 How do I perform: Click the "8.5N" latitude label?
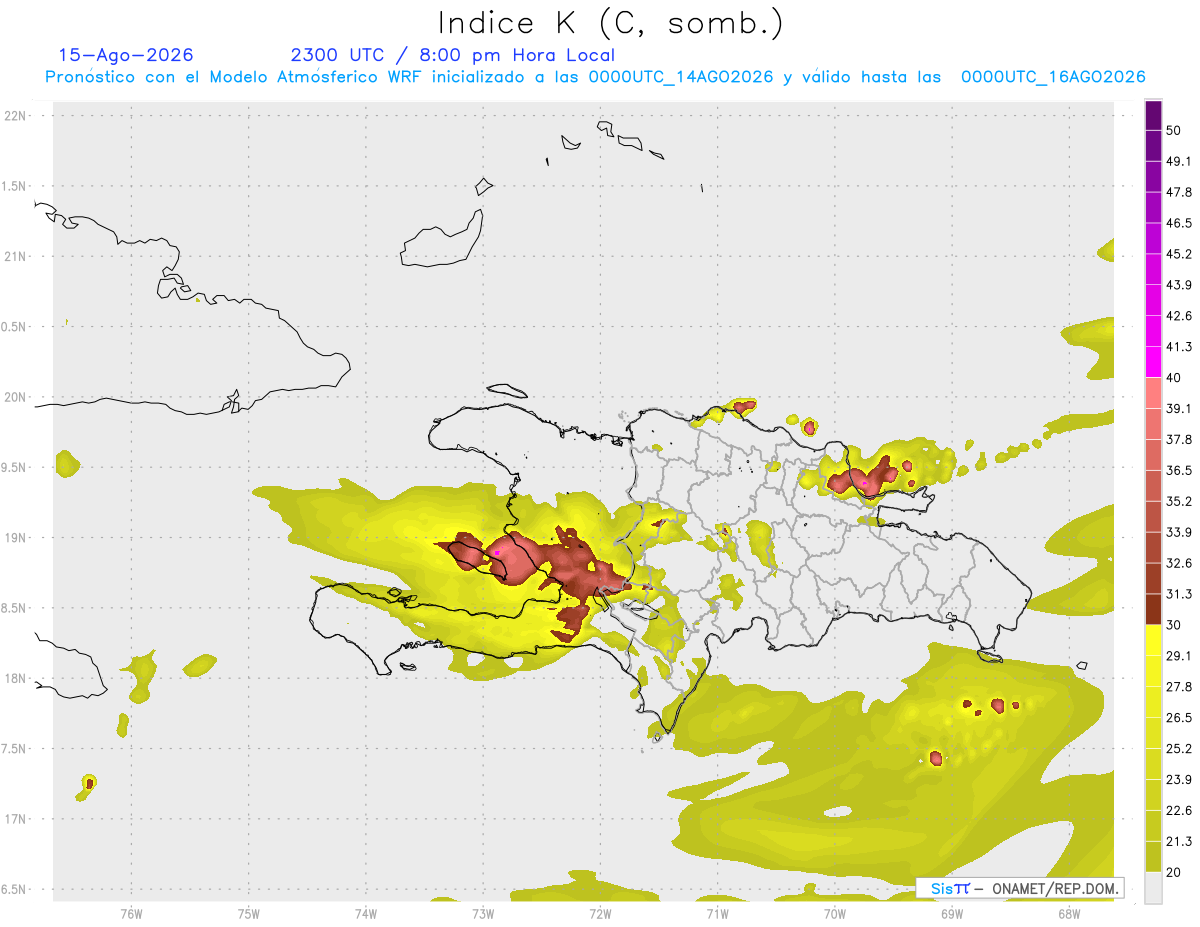[13, 608]
